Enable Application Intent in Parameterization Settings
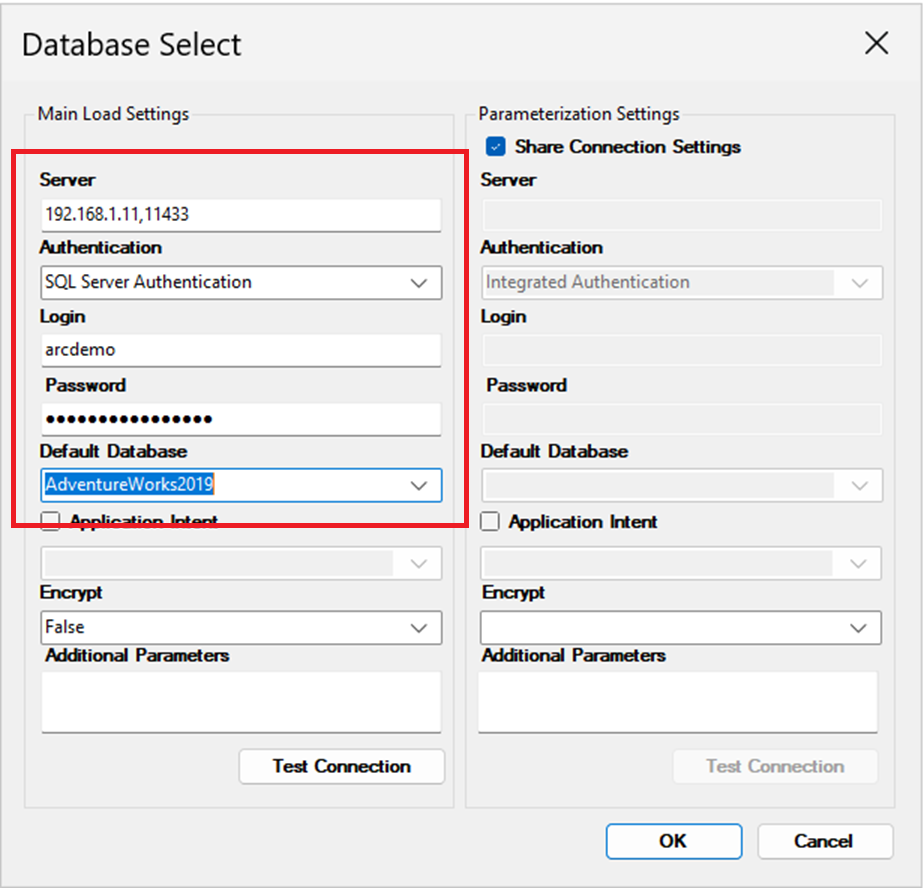This screenshot has height=888, width=924. tap(490, 521)
